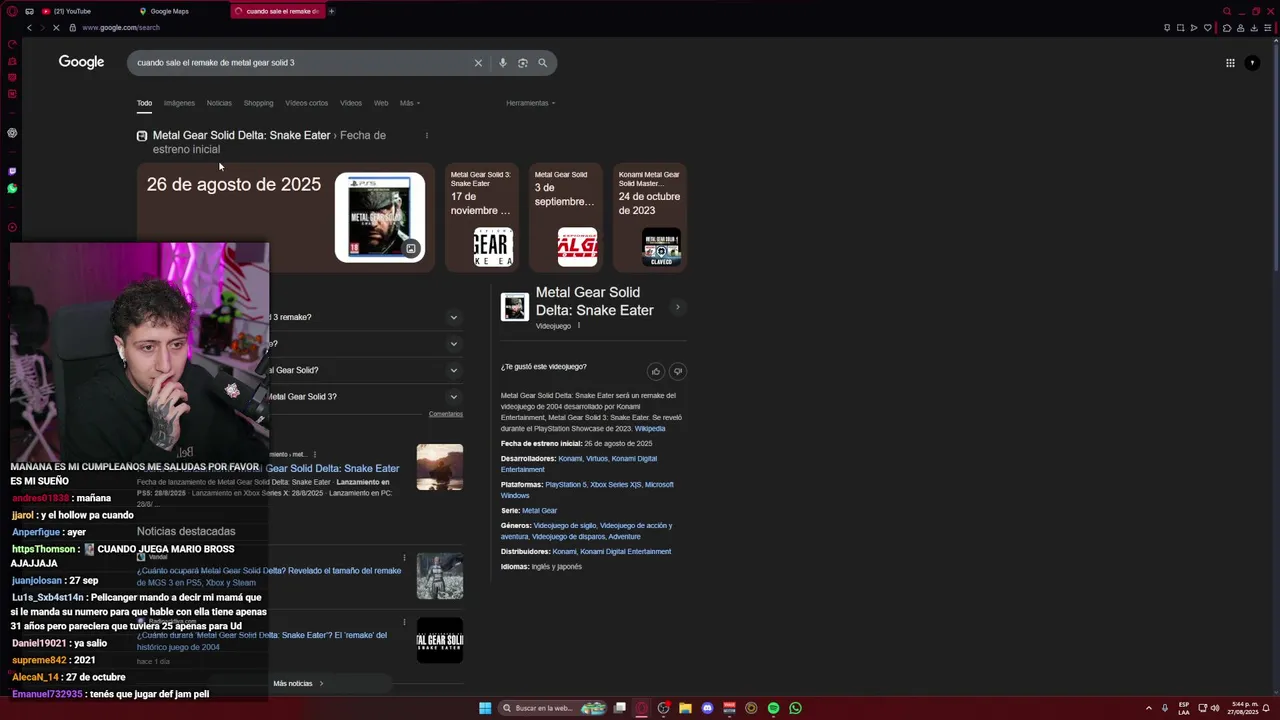The image size is (1280, 720).
Task: Open the 'Metal Gear Solid 3: Snake Eater' date card
Action: coord(482,217)
